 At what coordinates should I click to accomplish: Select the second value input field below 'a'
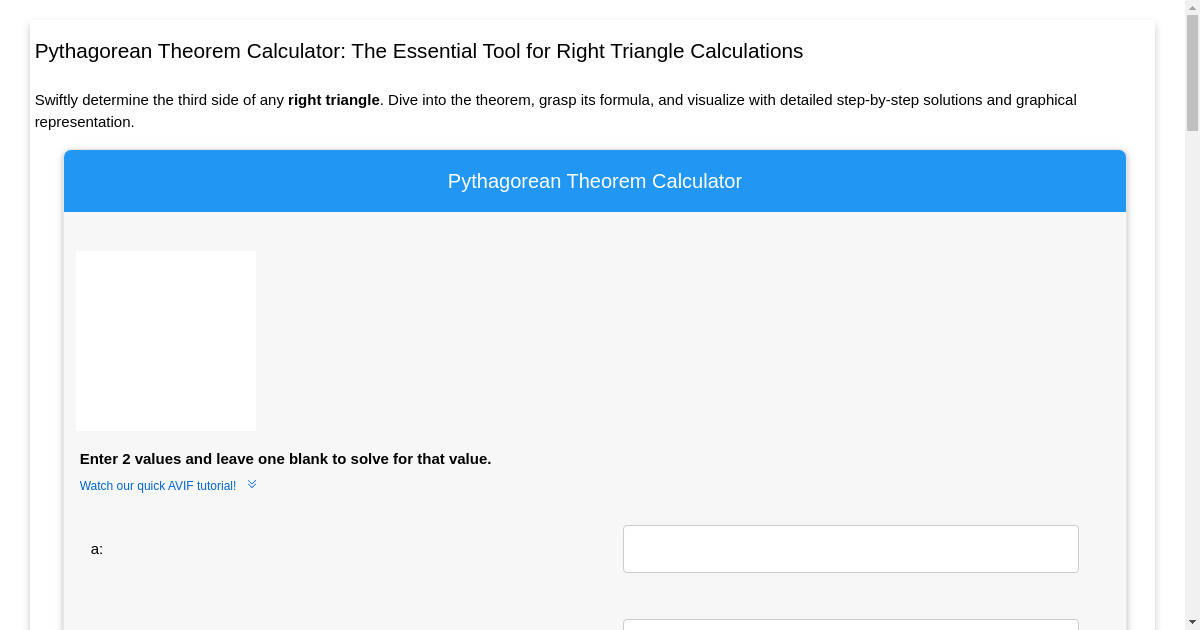(x=850, y=625)
